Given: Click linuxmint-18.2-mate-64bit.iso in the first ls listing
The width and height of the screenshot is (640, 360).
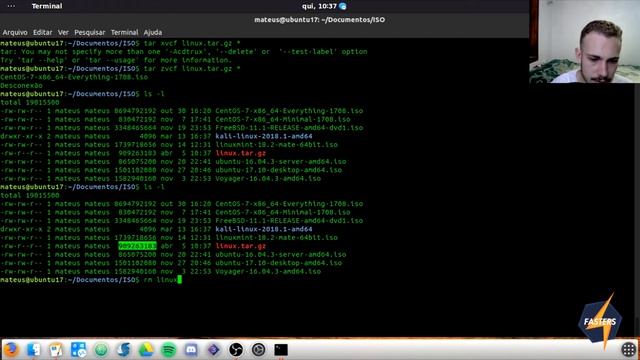Looking at the screenshot, I should [277, 145].
